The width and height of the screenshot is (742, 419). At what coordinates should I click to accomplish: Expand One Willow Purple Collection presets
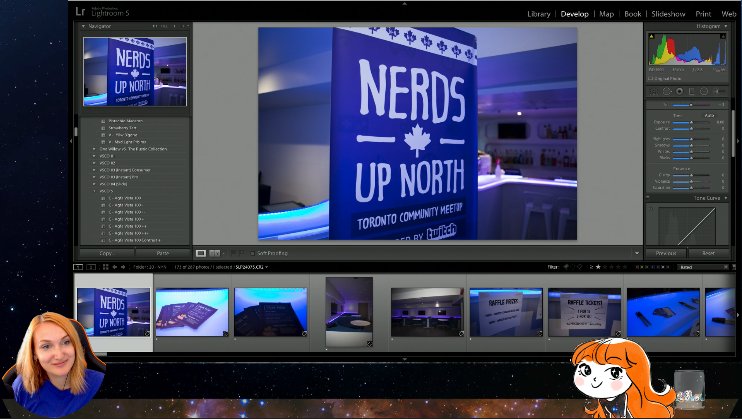(x=94, y=149)
